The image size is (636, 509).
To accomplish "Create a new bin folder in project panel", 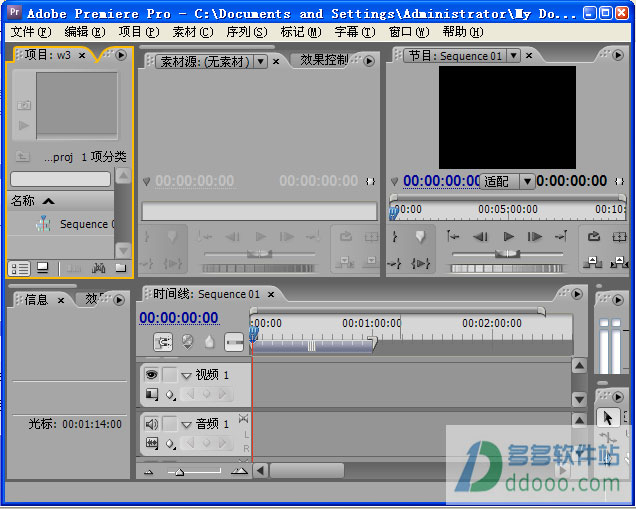I will click(120, 268).
